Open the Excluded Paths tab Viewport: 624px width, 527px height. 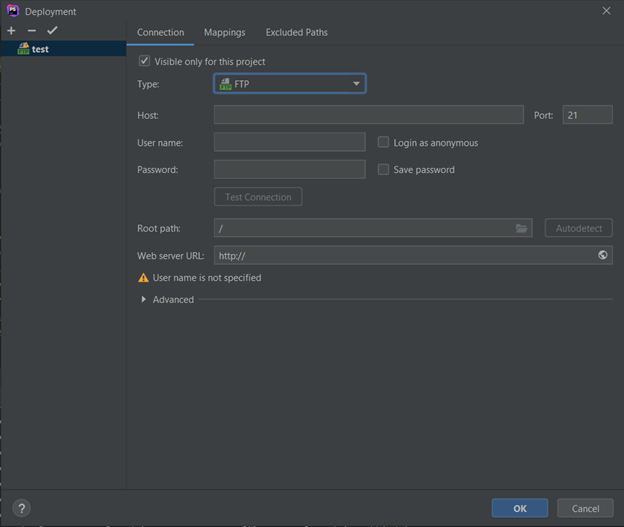click(296, 33)
